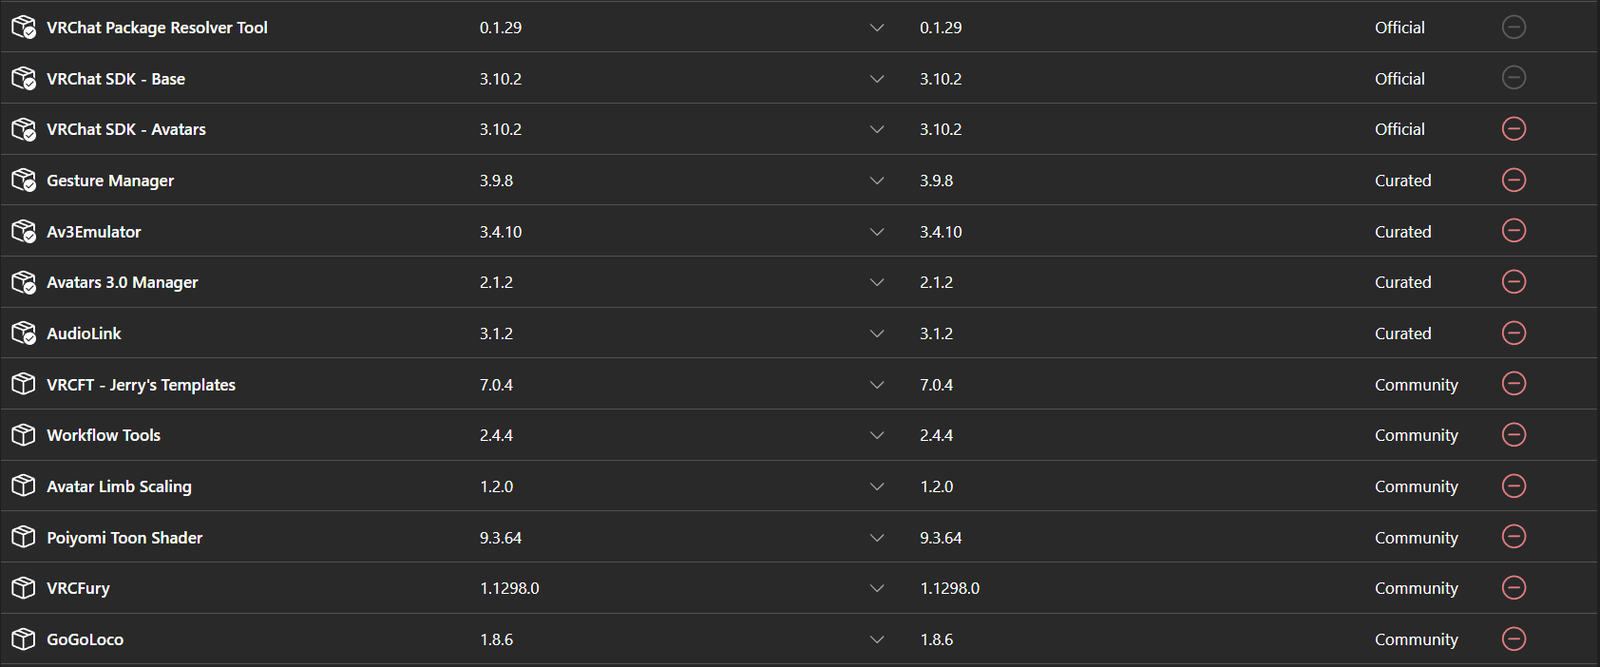Image resolution: width=1600 pixels, height=667 pixels.
Task: Click the latest version 2.4.4 of Workflow Tools
Action: point(936,436)
